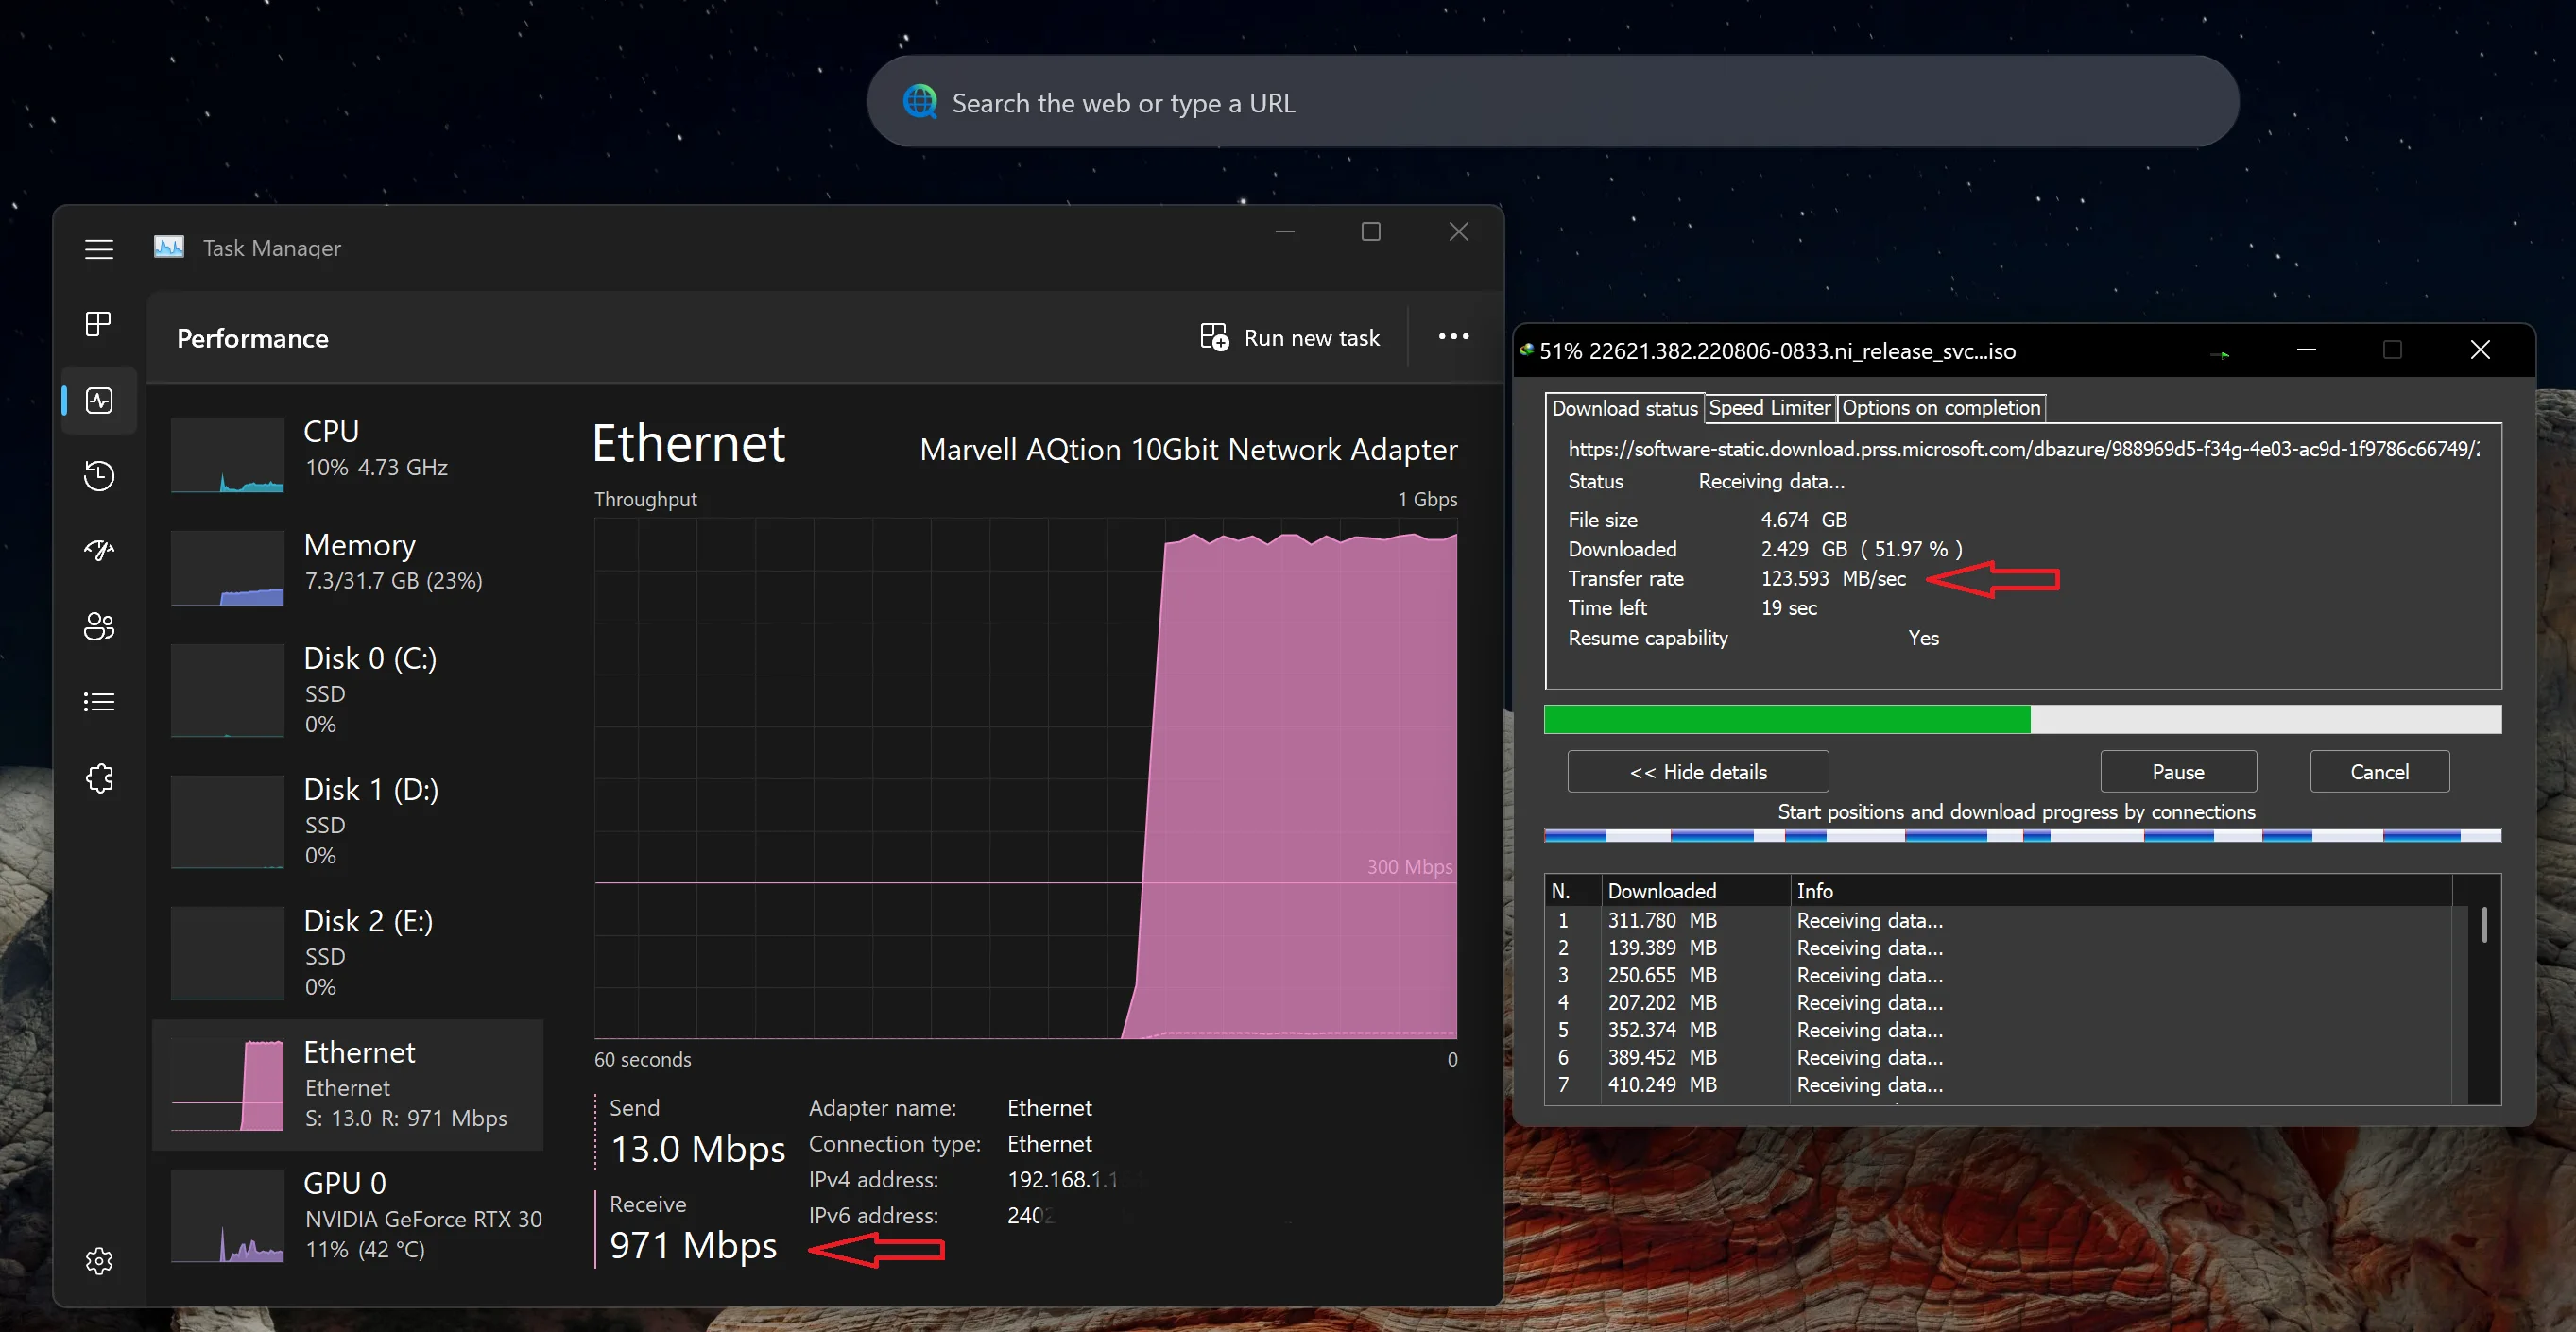Open Task Manager settings gear
The image size is (2576, 1332).
[x=99, y=1261]
